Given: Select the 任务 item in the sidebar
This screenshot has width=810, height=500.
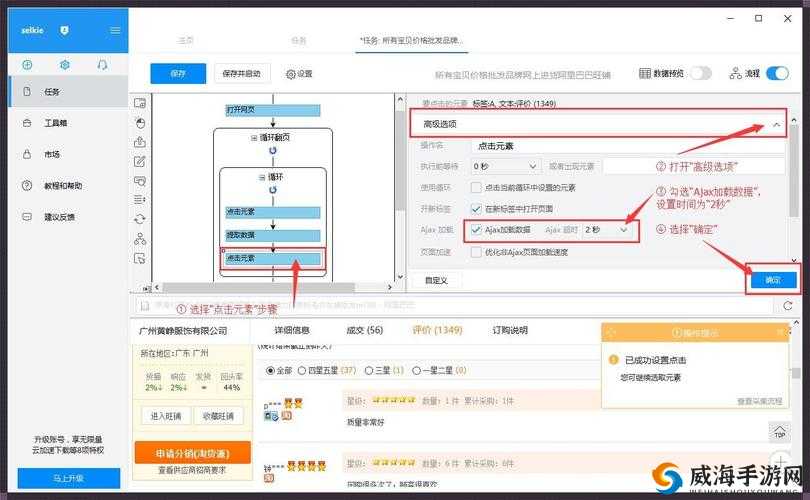Looking at the screenshot, I should pyautogui.click(x=69, y=91).
